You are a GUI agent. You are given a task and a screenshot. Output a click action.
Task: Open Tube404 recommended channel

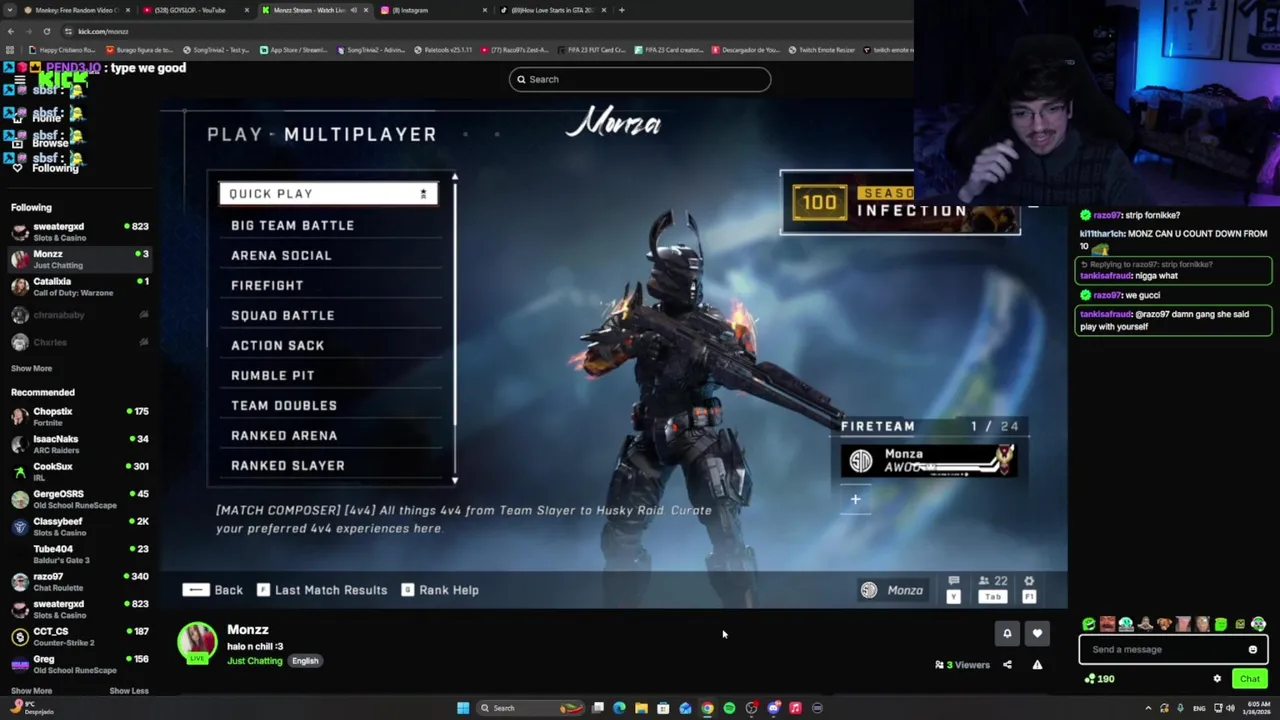point(80,554)
